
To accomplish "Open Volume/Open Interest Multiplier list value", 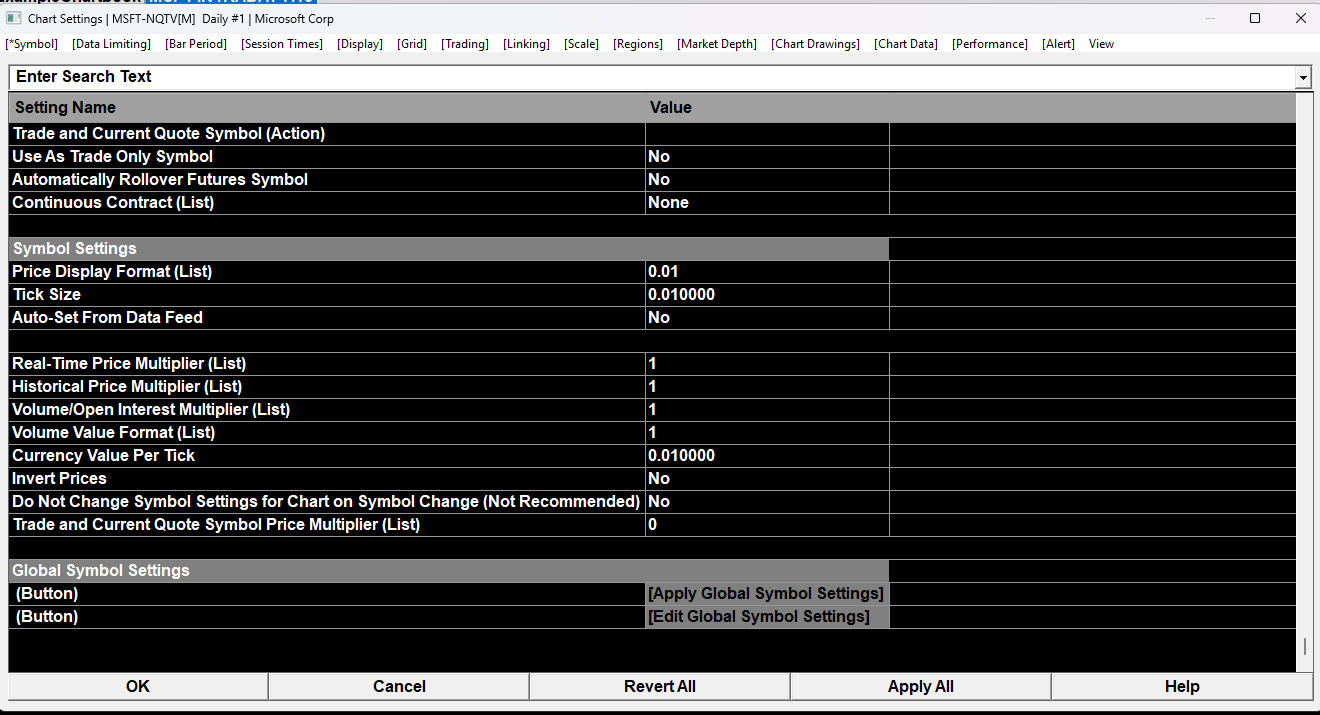I will [x=767, y=410].
